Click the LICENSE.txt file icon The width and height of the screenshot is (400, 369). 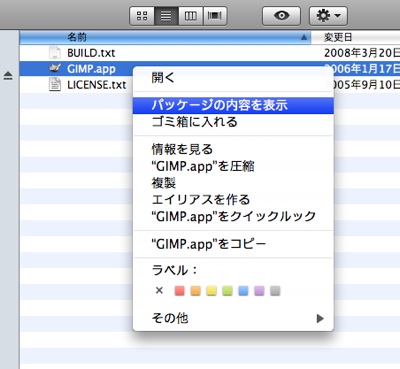pos(55,84)
